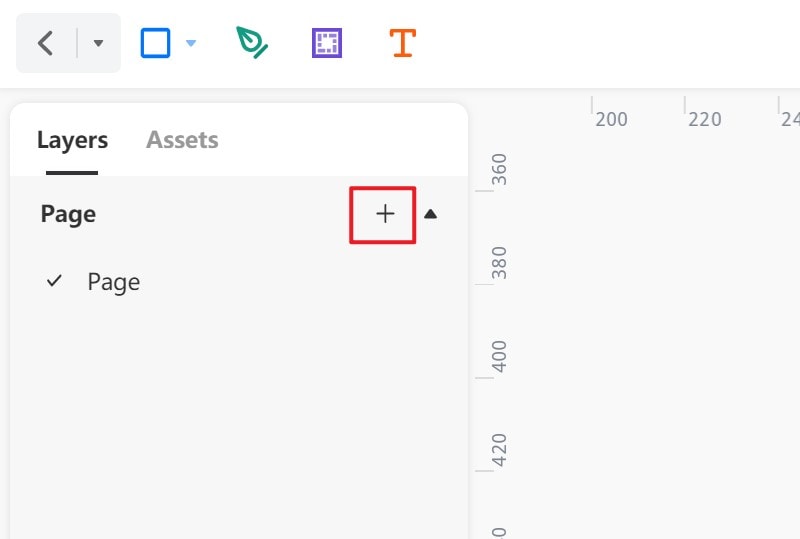Select the blue Rectangle shape tool
800x539 pixels.
[x=155, y=43]
